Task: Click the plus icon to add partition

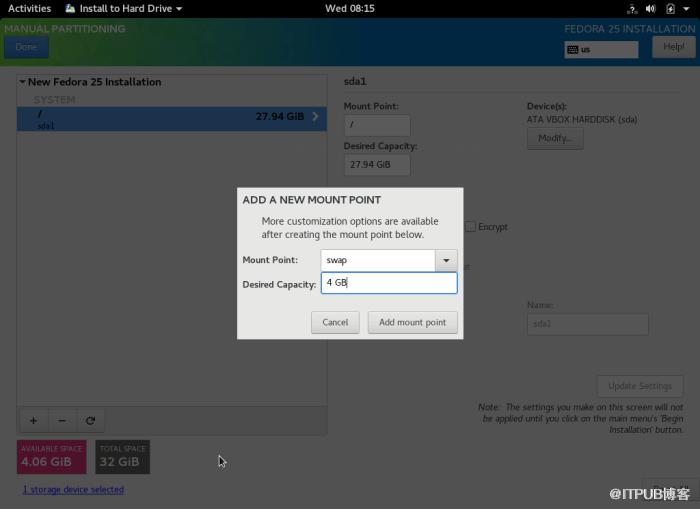Action: [x=33, y=421]
